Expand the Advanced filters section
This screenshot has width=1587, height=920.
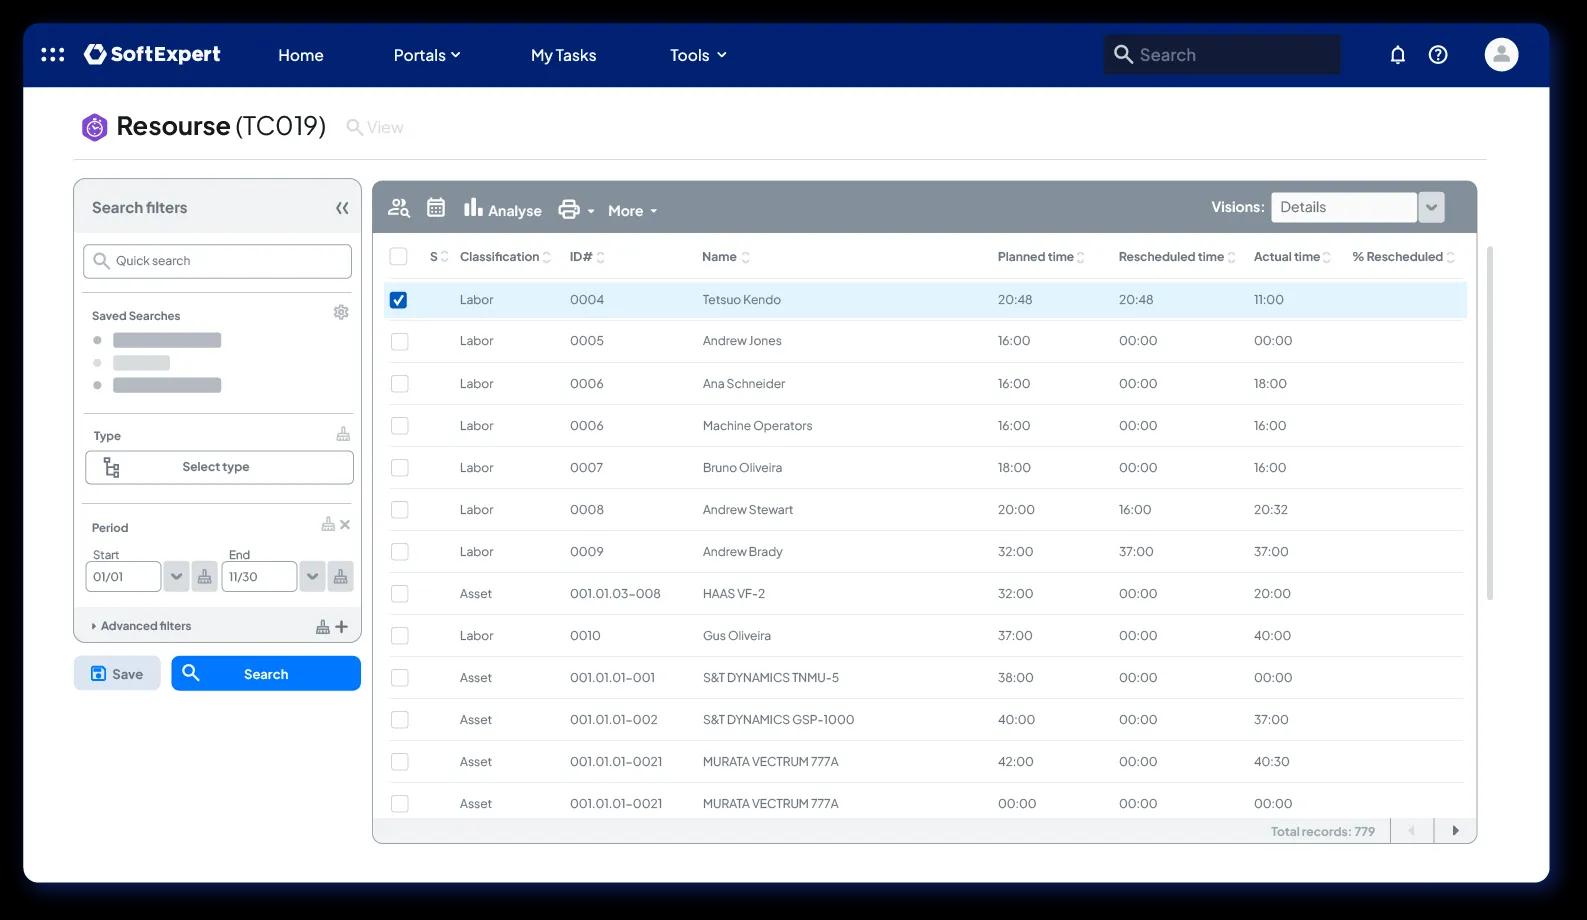tap(141, 626)
